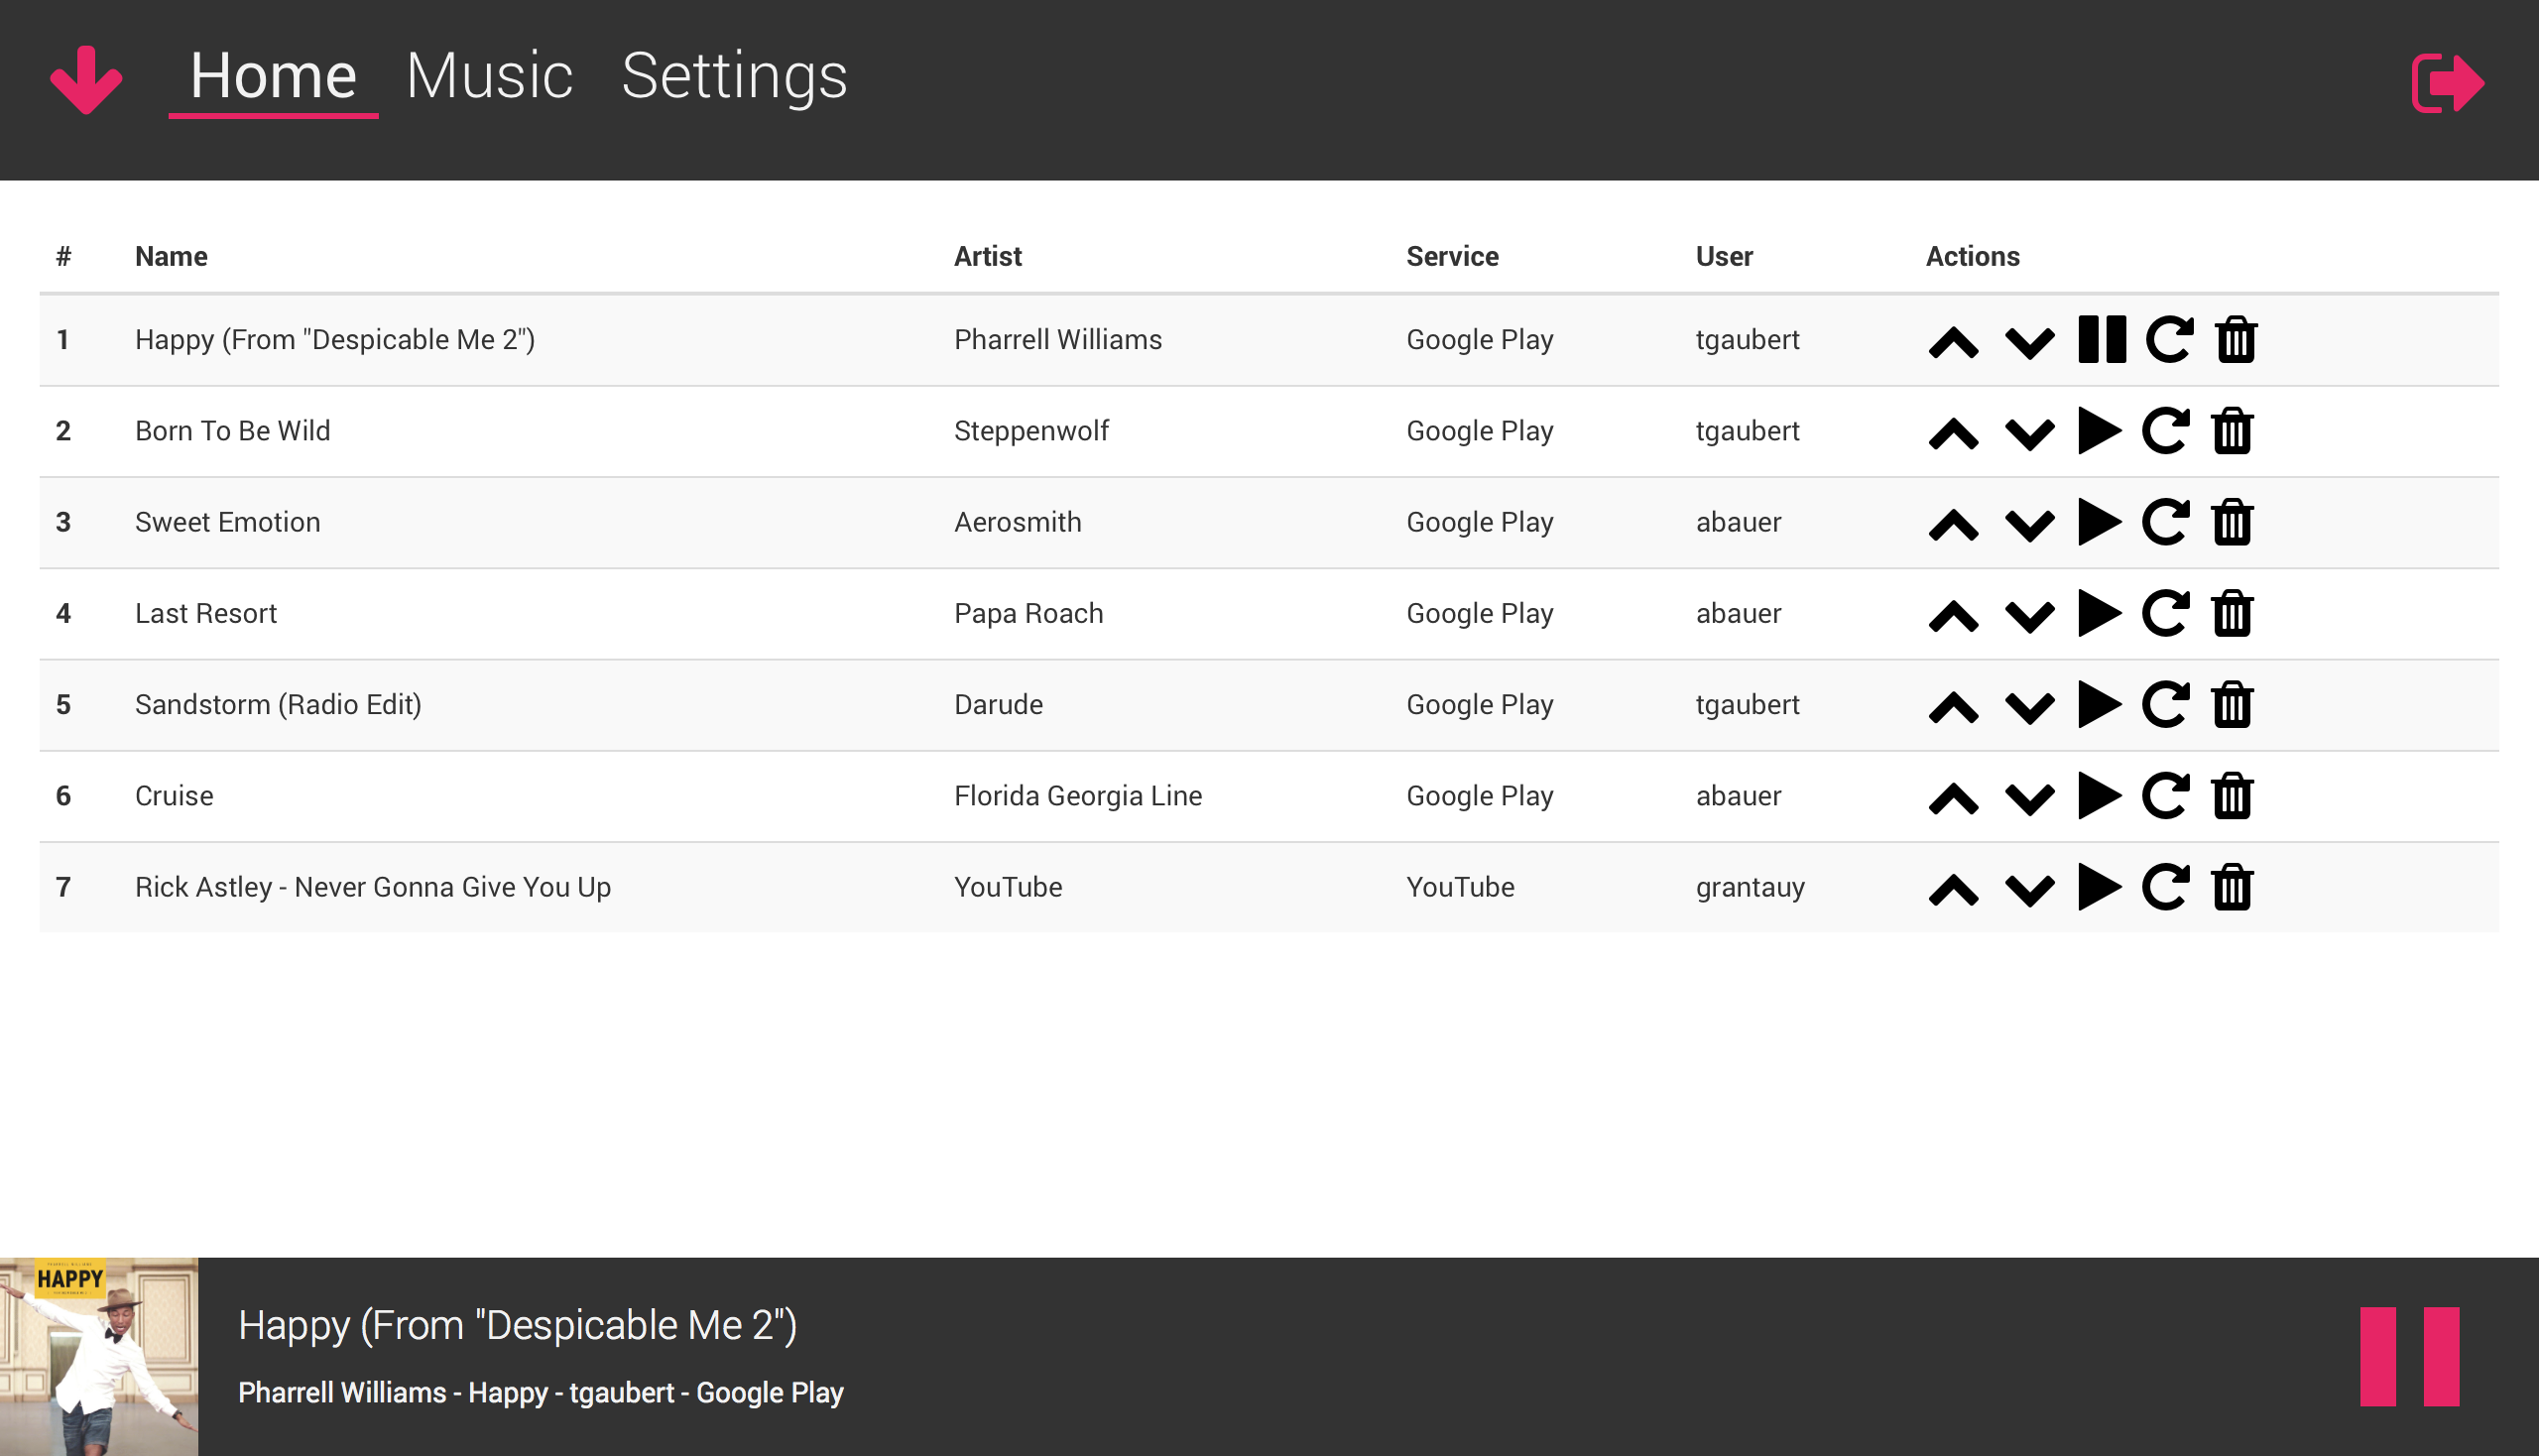Click the Name column header
The image size is (2539, 1456).
171,256
